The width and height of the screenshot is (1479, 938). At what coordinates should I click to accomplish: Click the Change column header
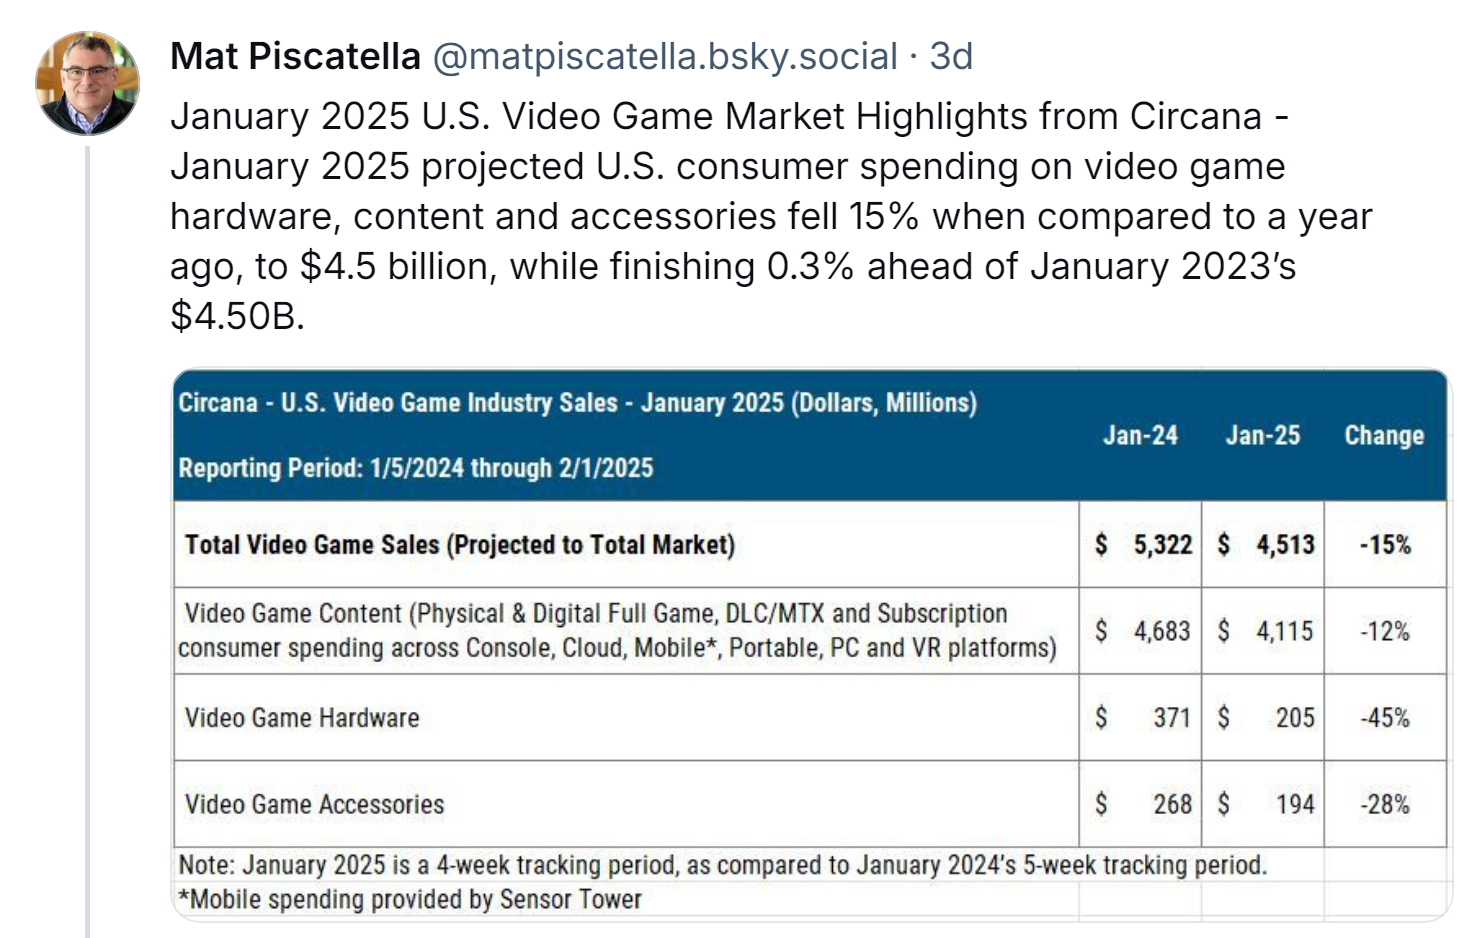(1384, 435)
